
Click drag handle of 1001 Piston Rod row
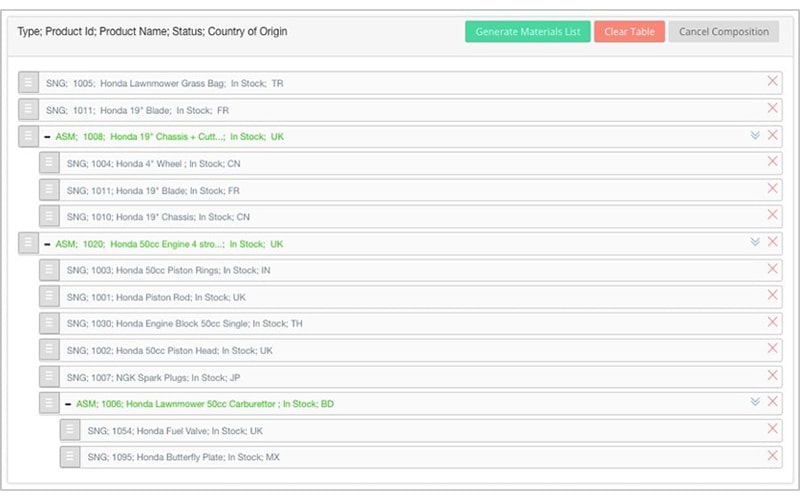(x=49, y=296)
